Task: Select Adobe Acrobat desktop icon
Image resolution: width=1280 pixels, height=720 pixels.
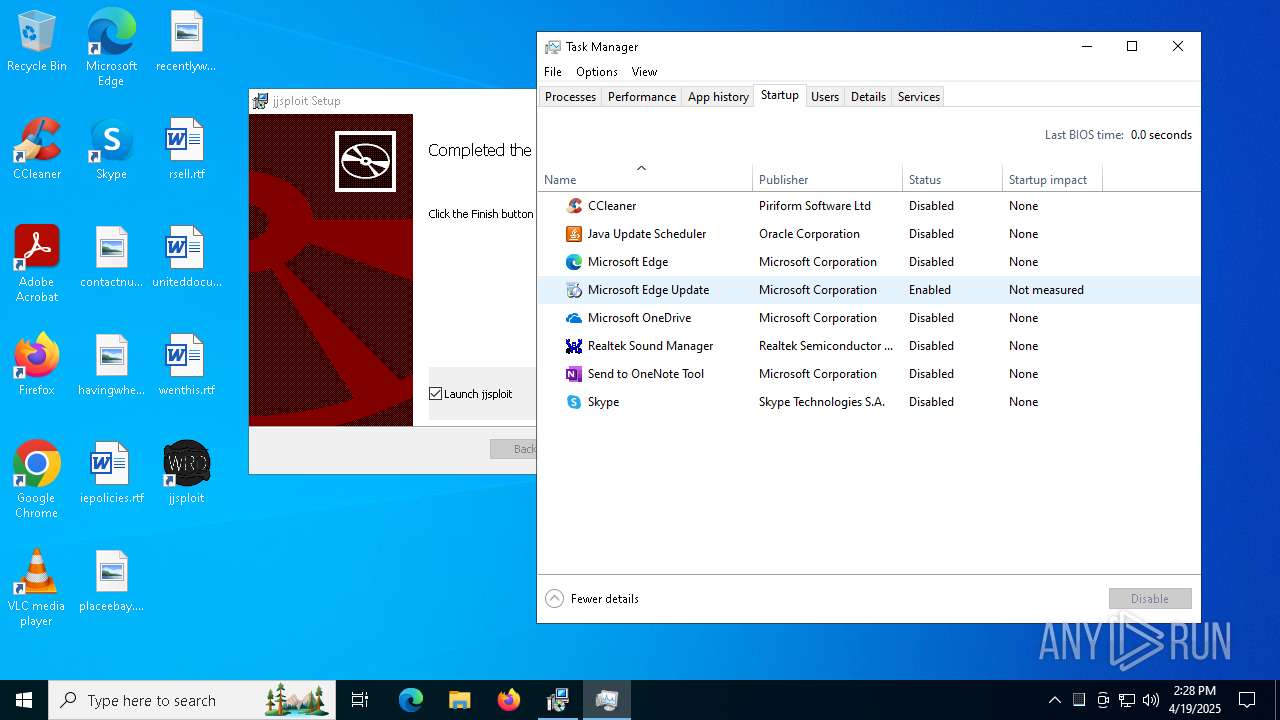Action: pos(37,264)
